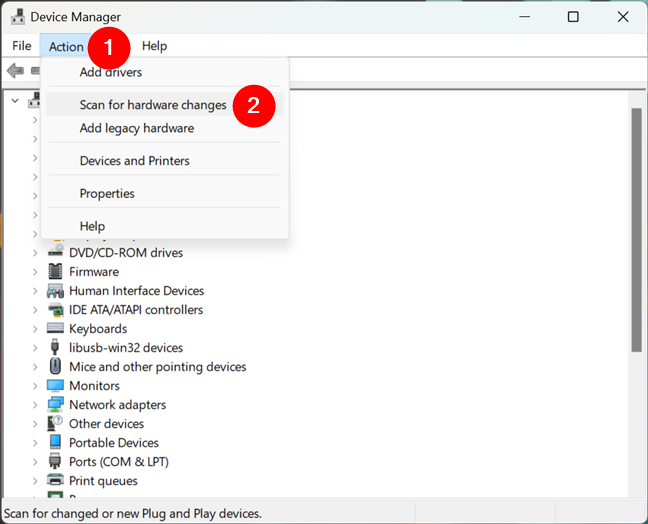The width and height of the screenshot is (648, 524).
Task: Expand the Firmware category
Action: tap(35, 272)
